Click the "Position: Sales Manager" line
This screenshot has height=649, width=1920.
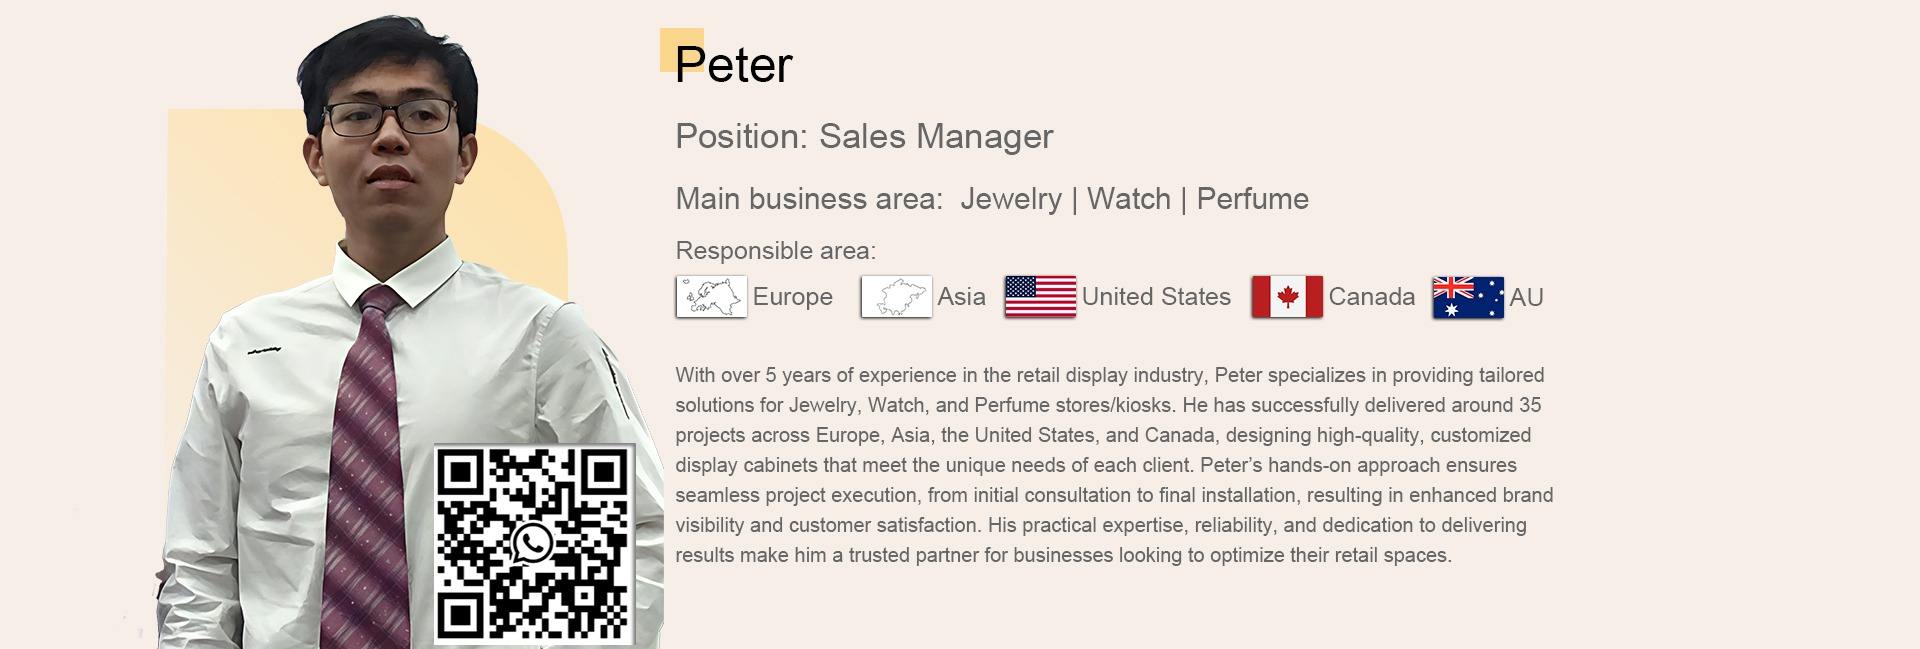pyautogui.click(x=864, y=137)
